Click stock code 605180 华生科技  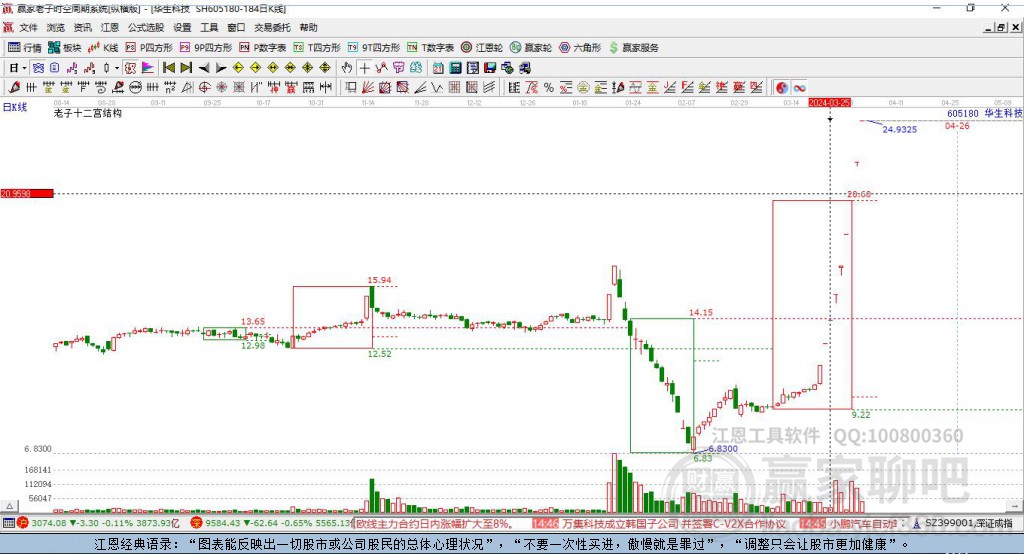[x=985, y=113]
